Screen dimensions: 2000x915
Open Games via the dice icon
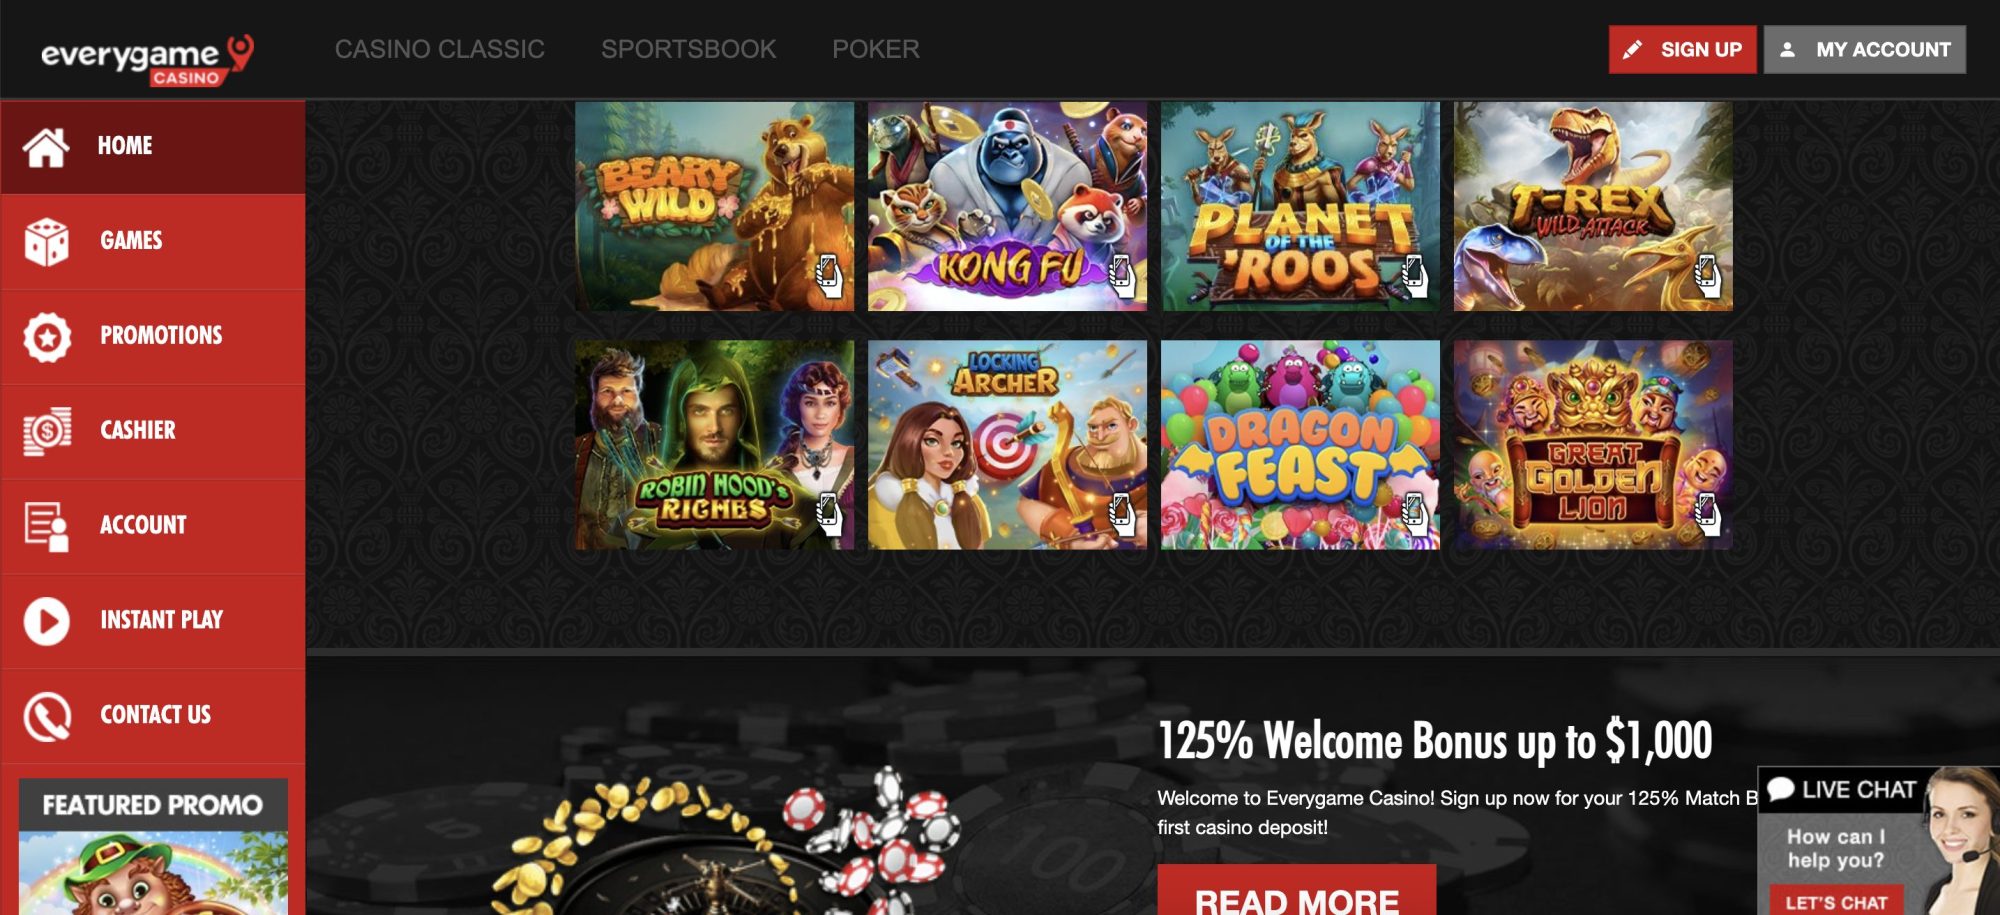(x=46, y=241)
